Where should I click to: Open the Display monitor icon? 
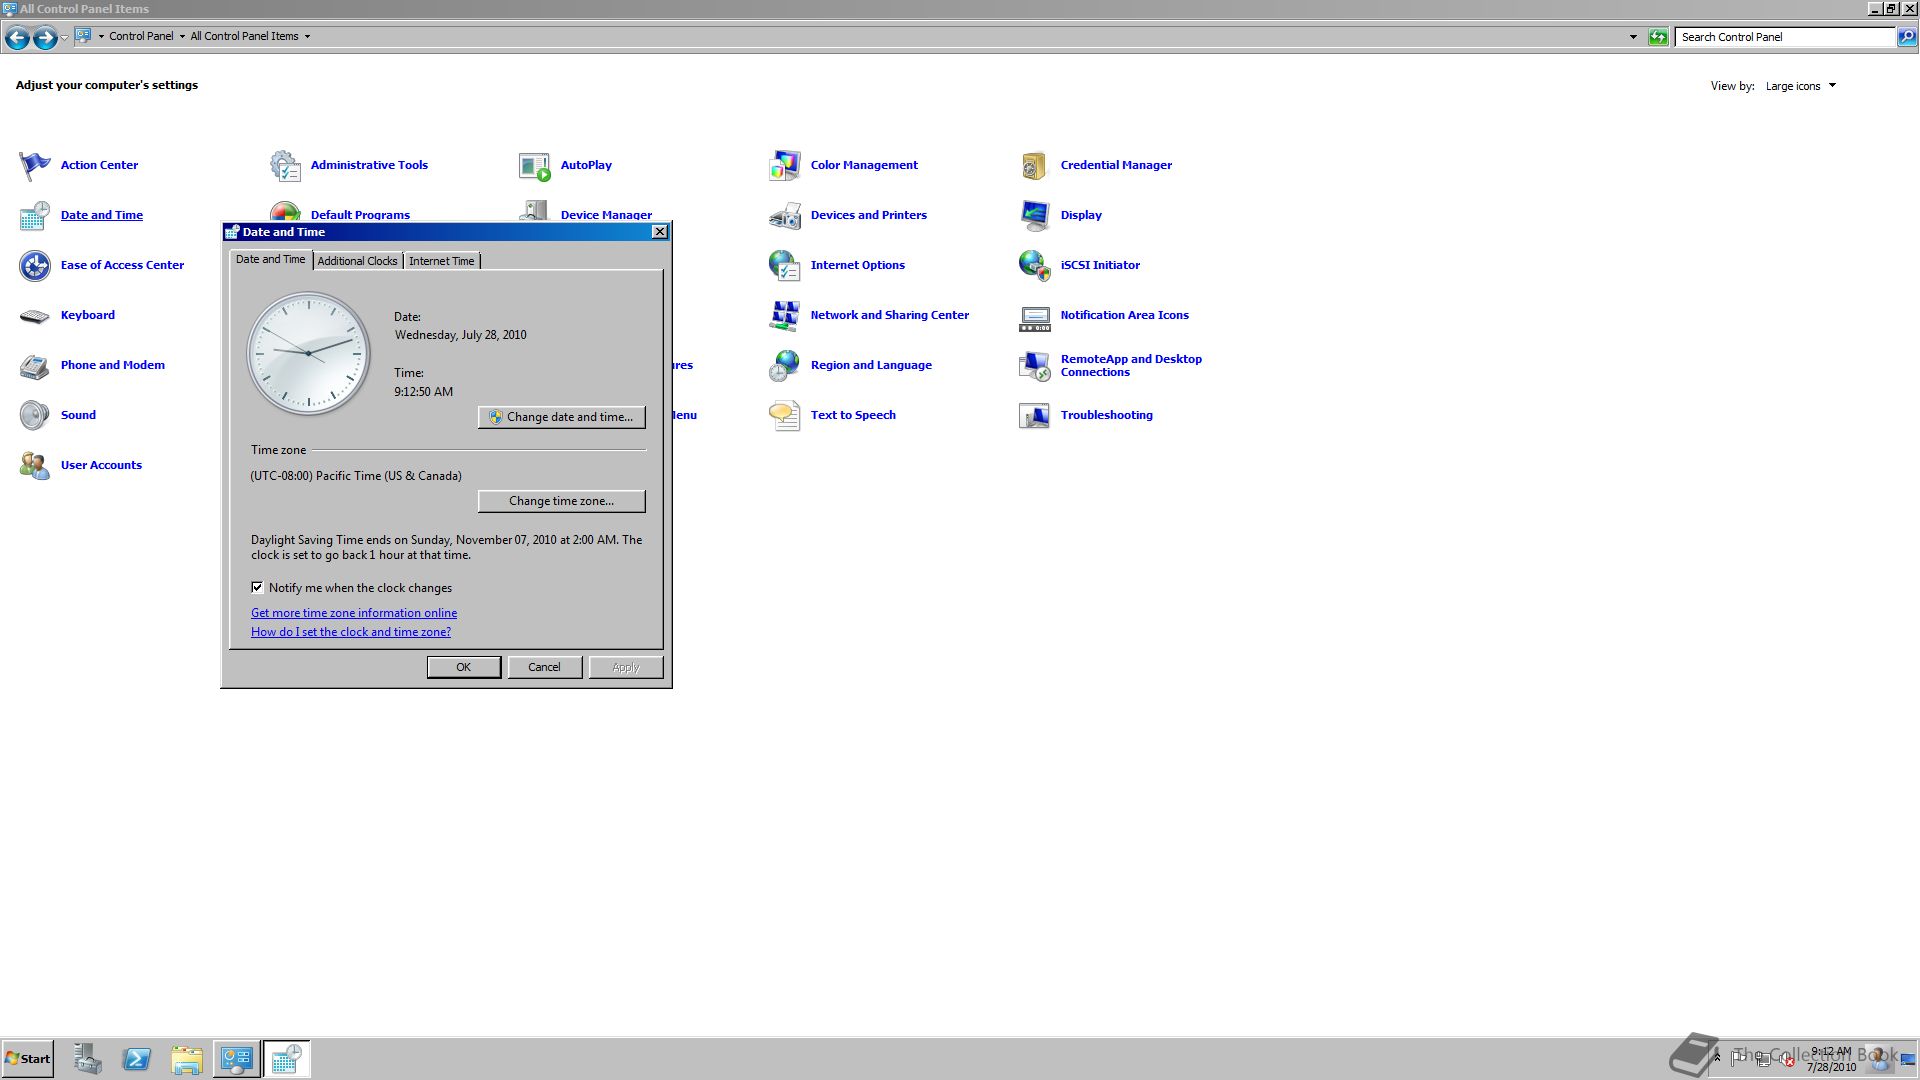1035,215
